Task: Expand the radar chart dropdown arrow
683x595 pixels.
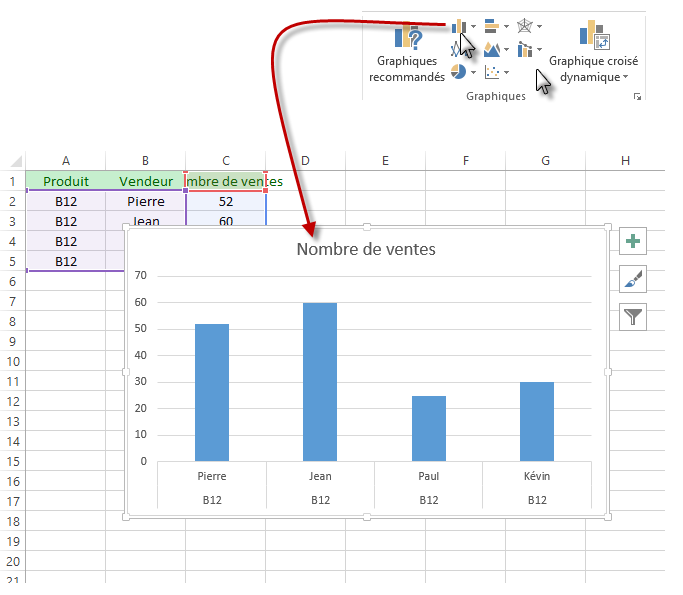Action: point(539,27)
